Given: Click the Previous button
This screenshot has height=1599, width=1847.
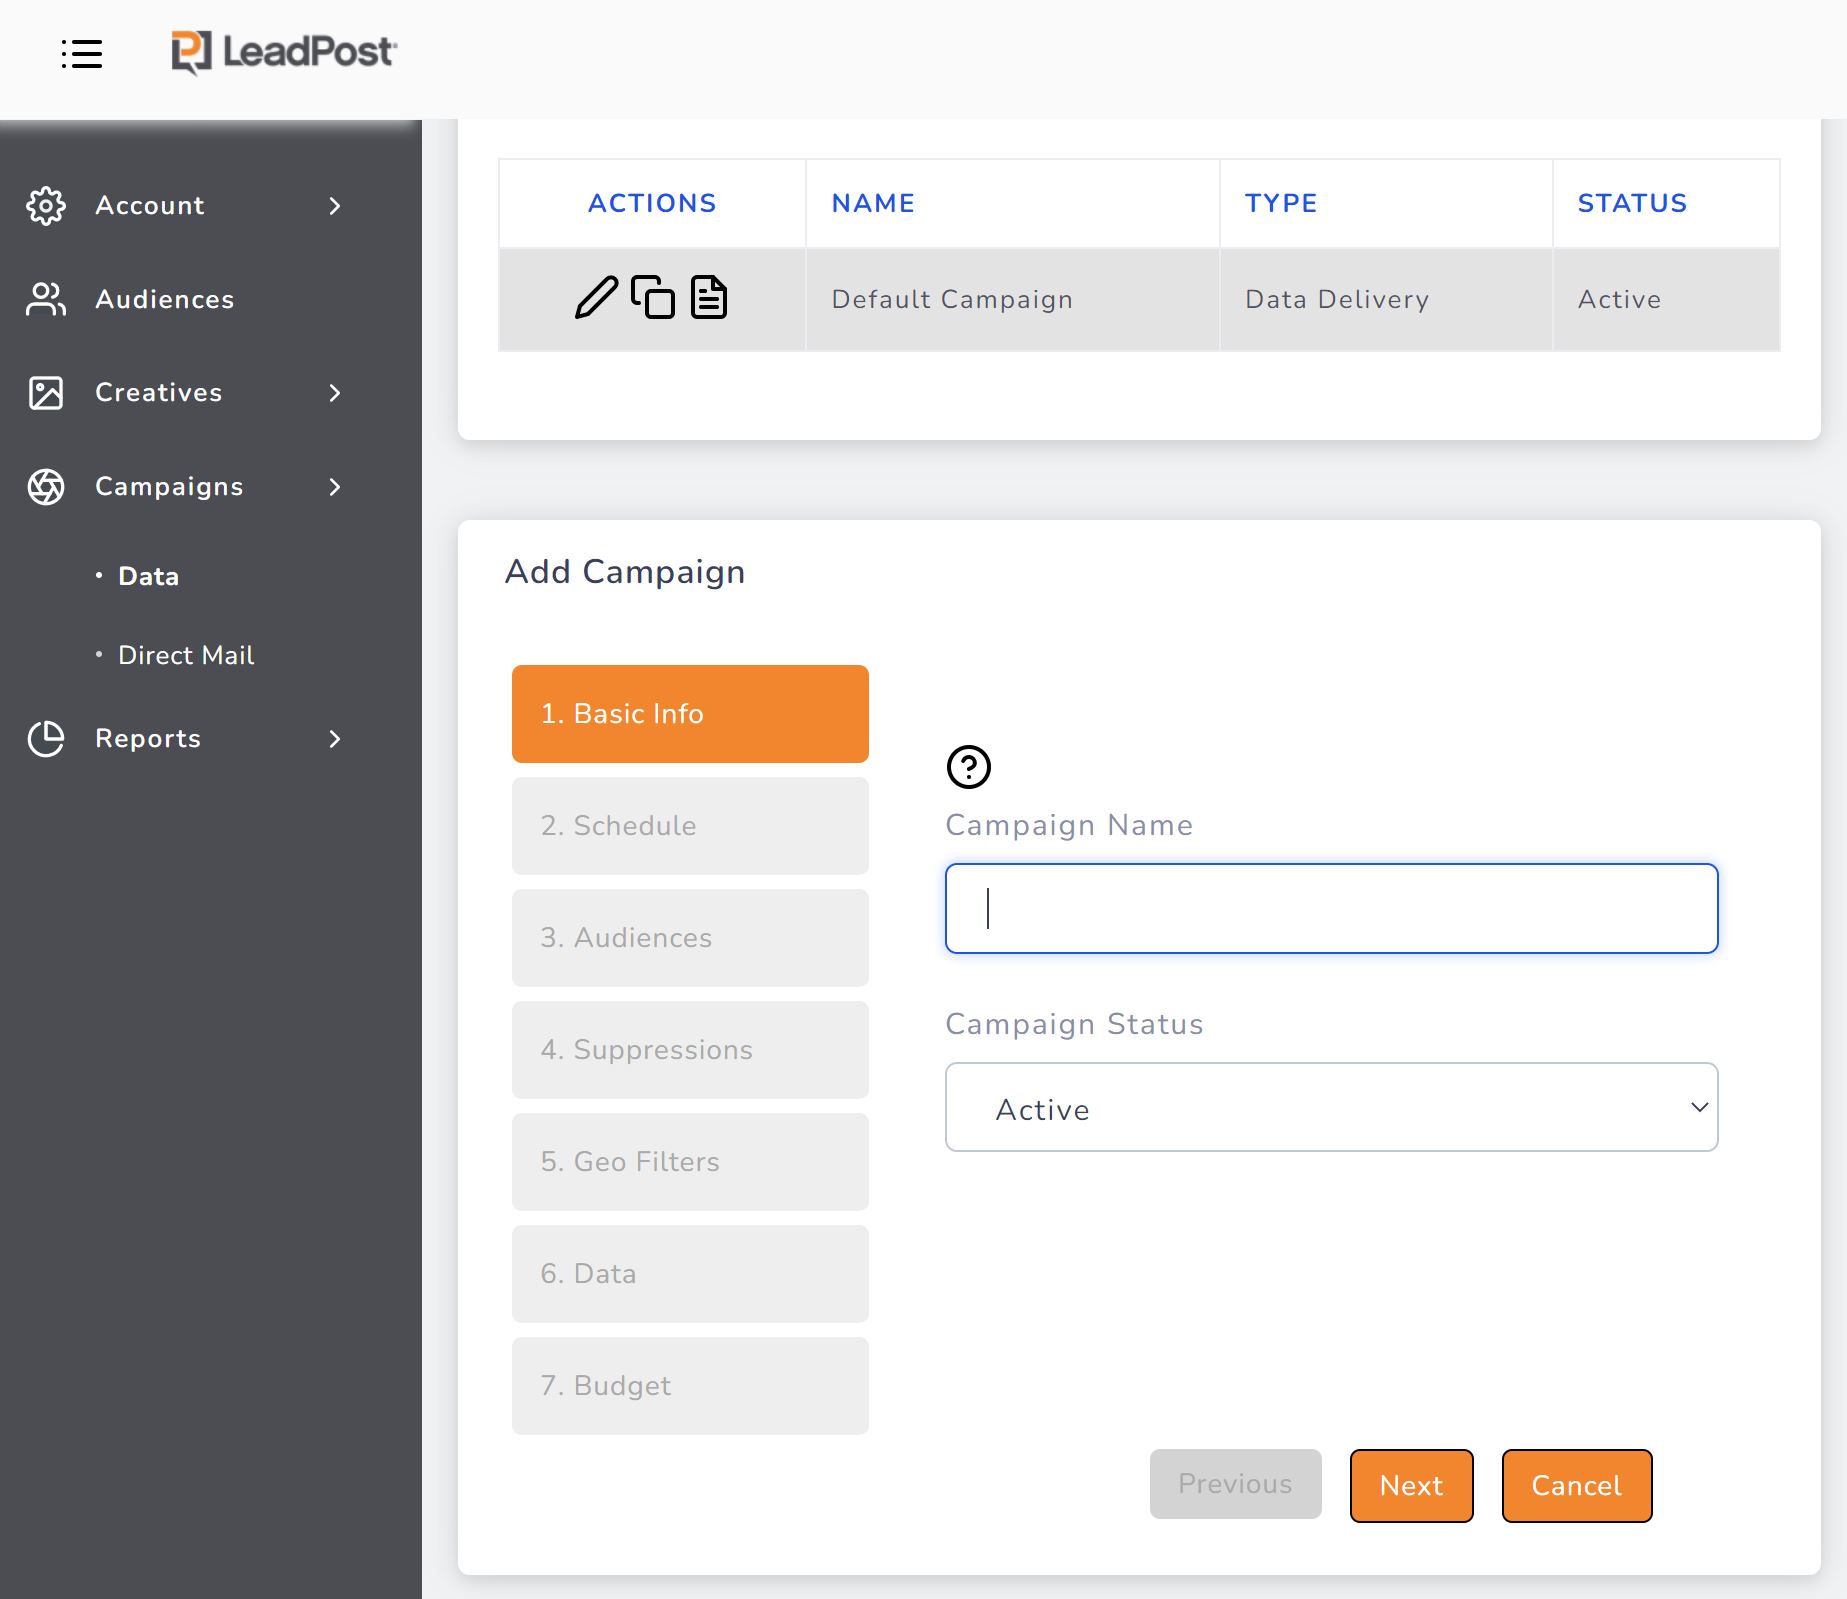Looking at the screenshot, I should coord(1235,1484).
